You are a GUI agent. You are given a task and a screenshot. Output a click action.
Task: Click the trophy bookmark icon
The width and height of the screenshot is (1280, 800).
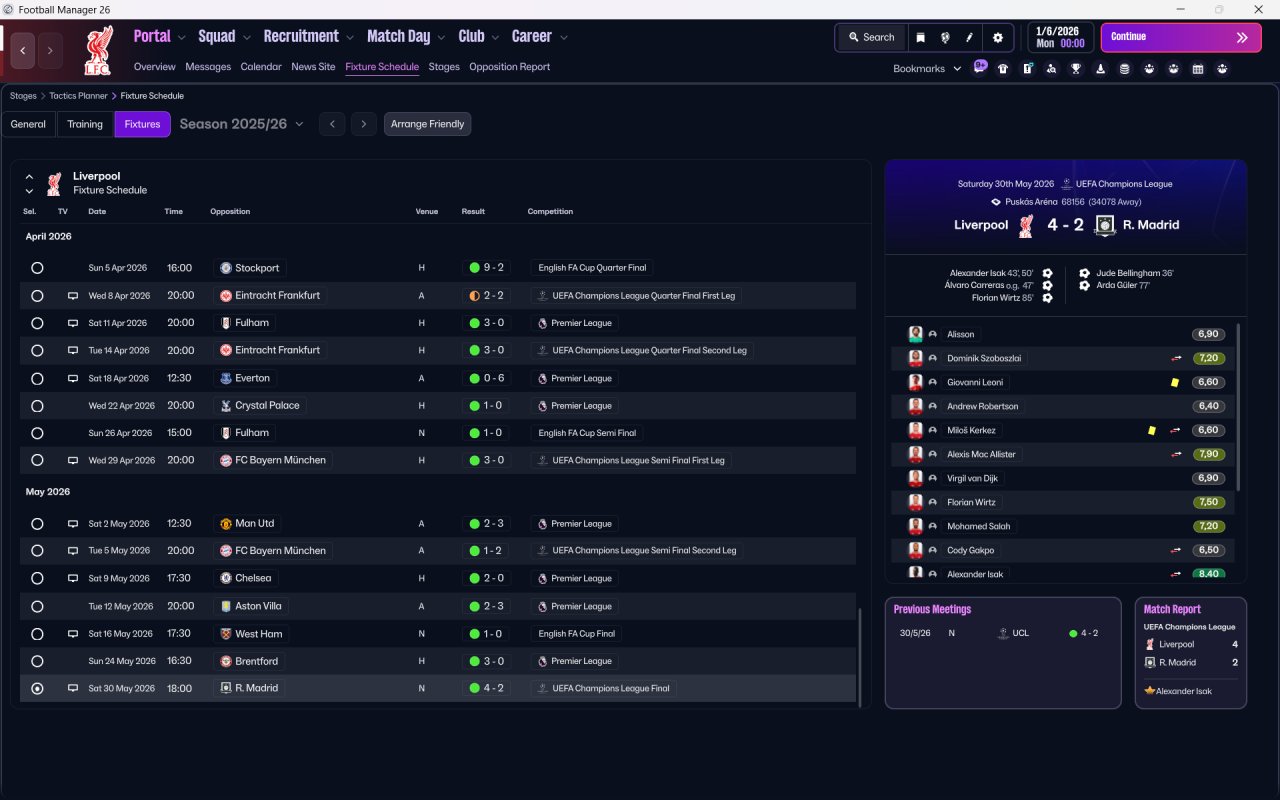tap(1076, 69)
